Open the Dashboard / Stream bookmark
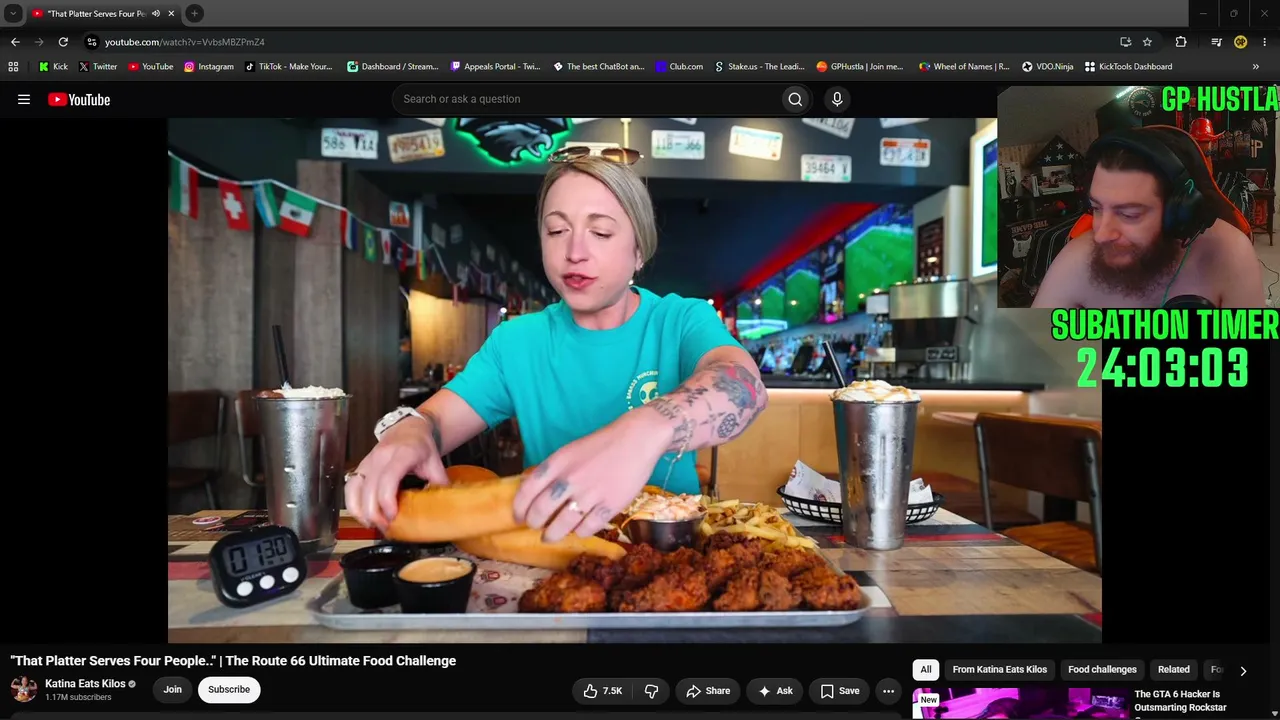 [x=392, y=67]
